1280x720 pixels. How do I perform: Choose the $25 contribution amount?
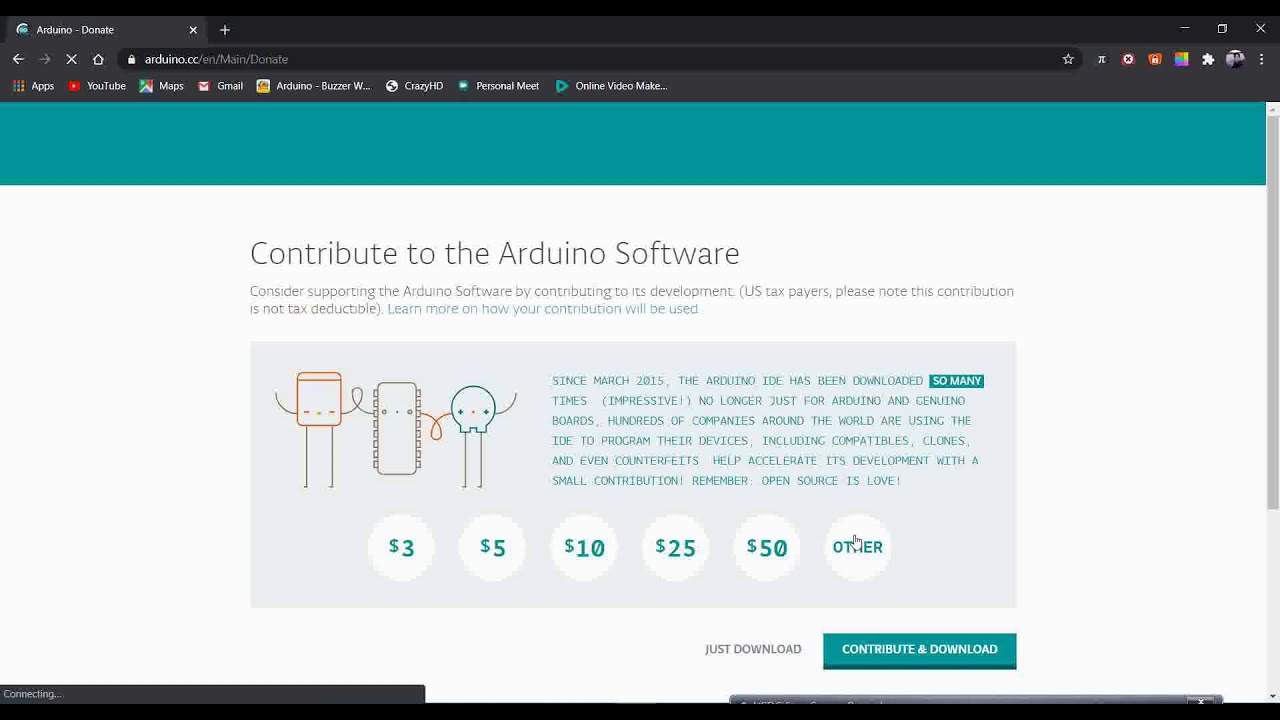pyautogui.click(x=675, y=547)
